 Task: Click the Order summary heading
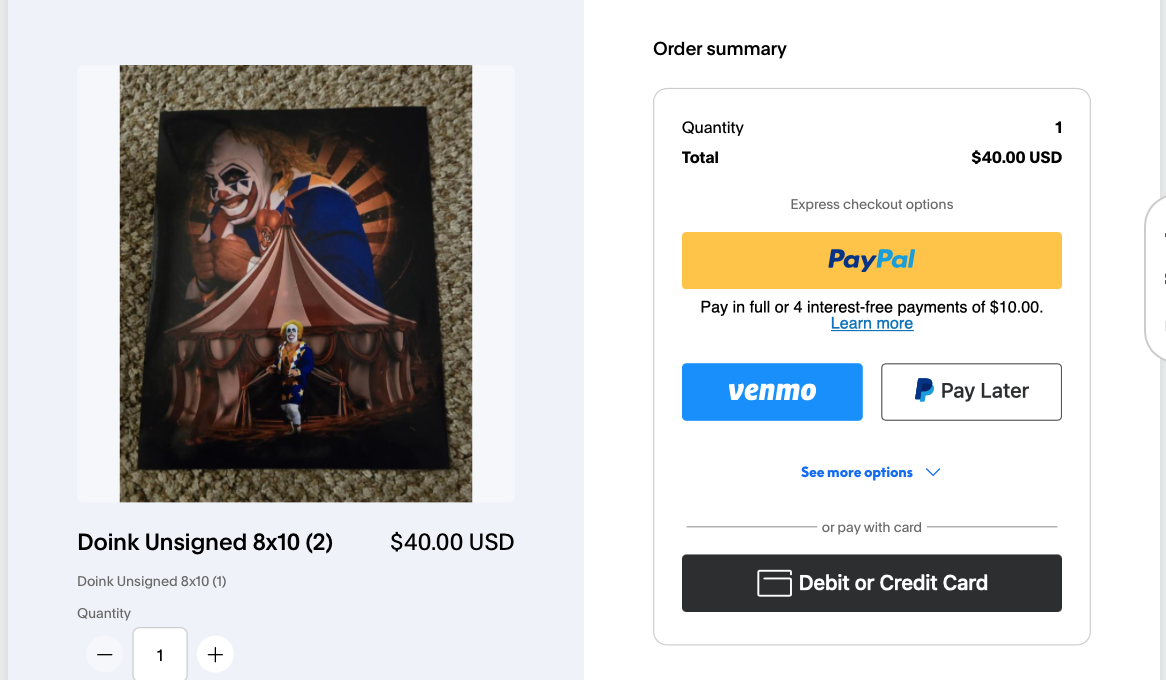point(720,49)
